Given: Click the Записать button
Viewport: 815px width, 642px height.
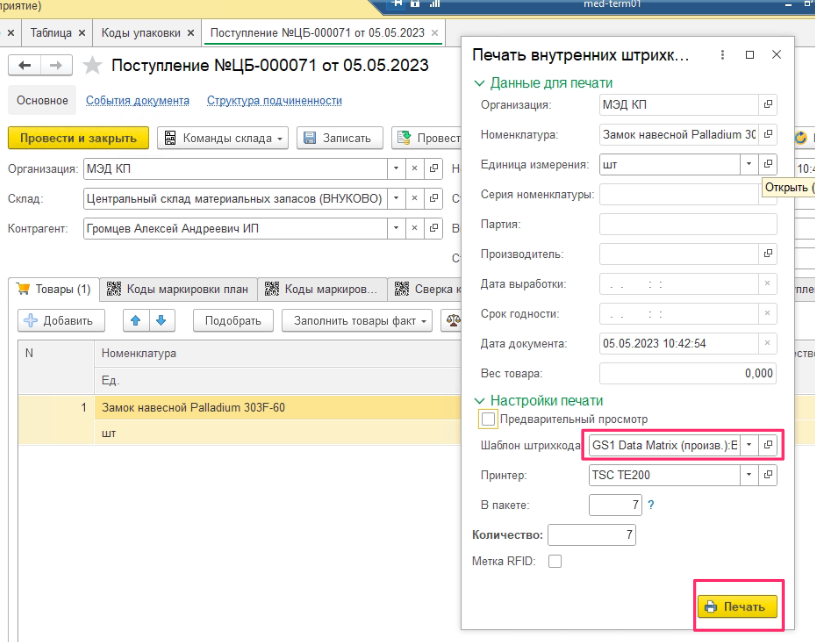Looking at the screenshot, I should tap(340, 138).
